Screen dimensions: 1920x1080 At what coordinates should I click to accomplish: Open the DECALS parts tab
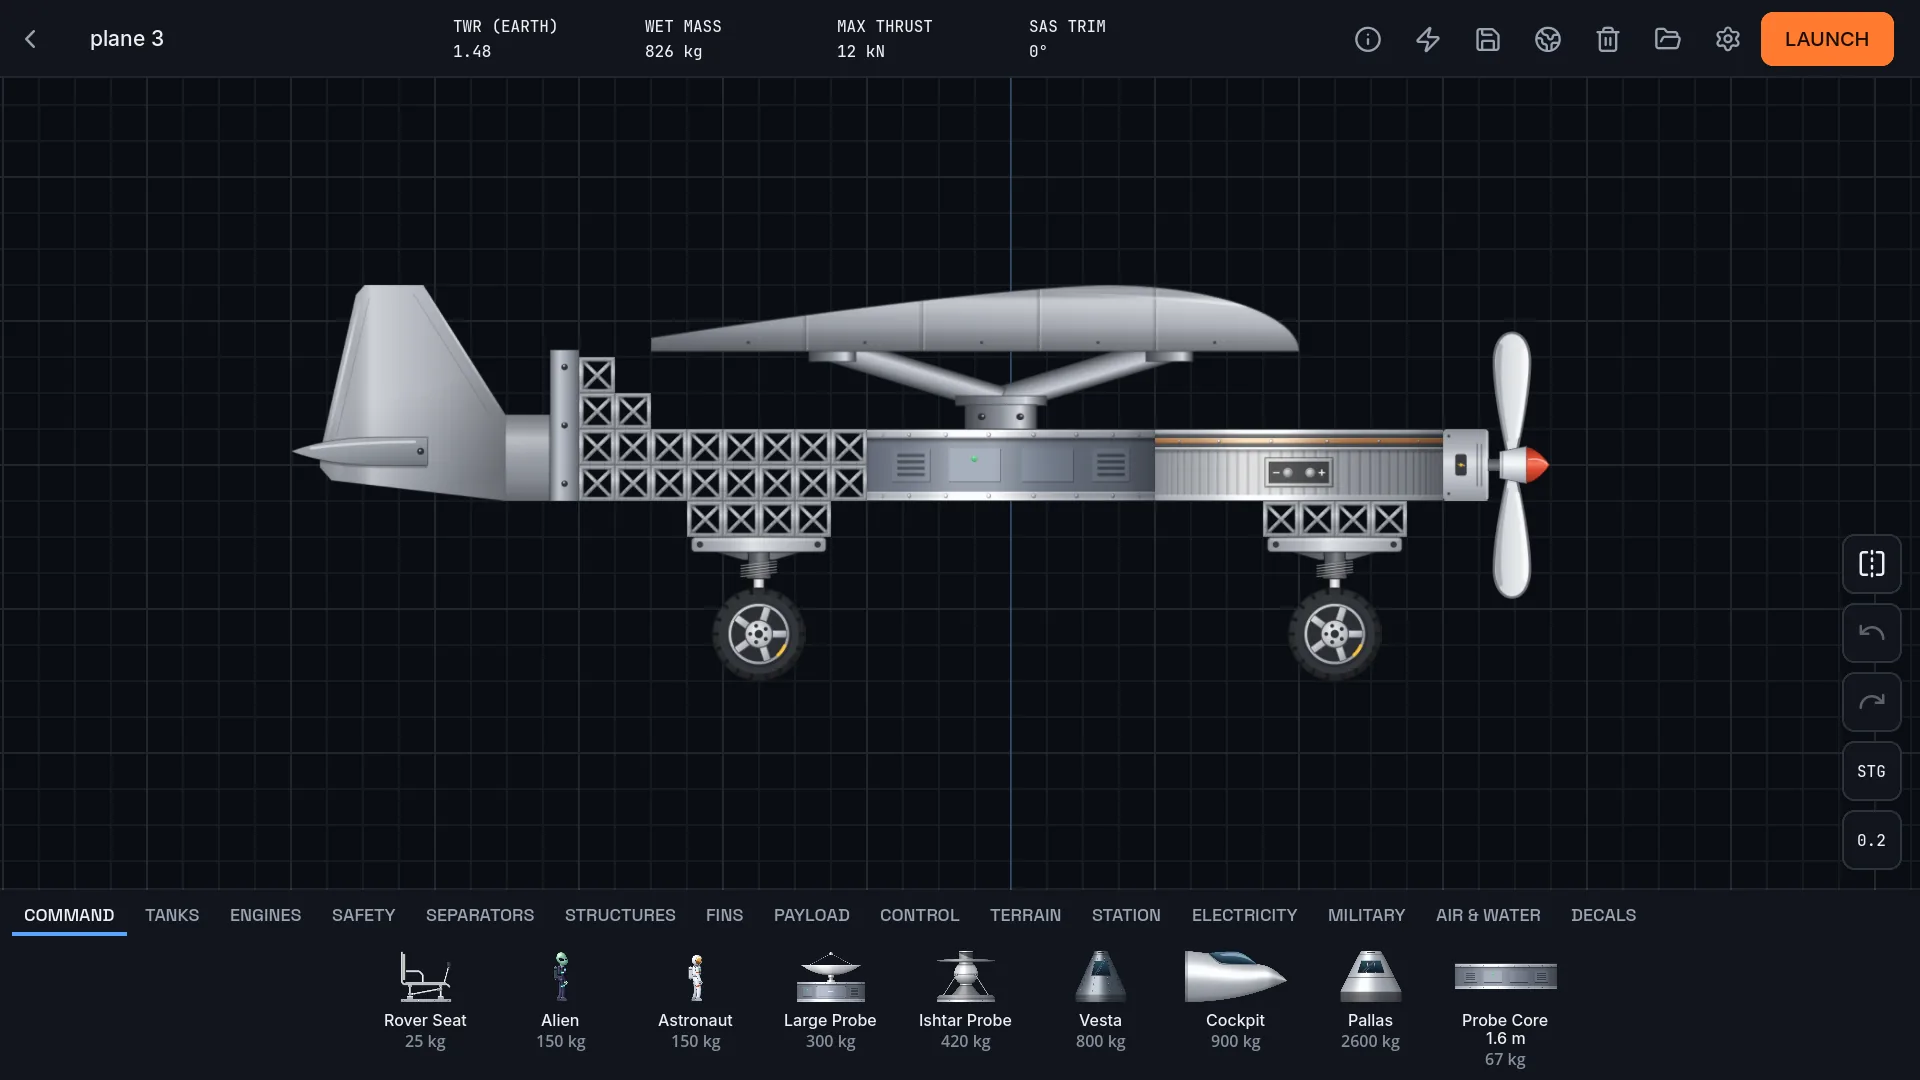1603,915
